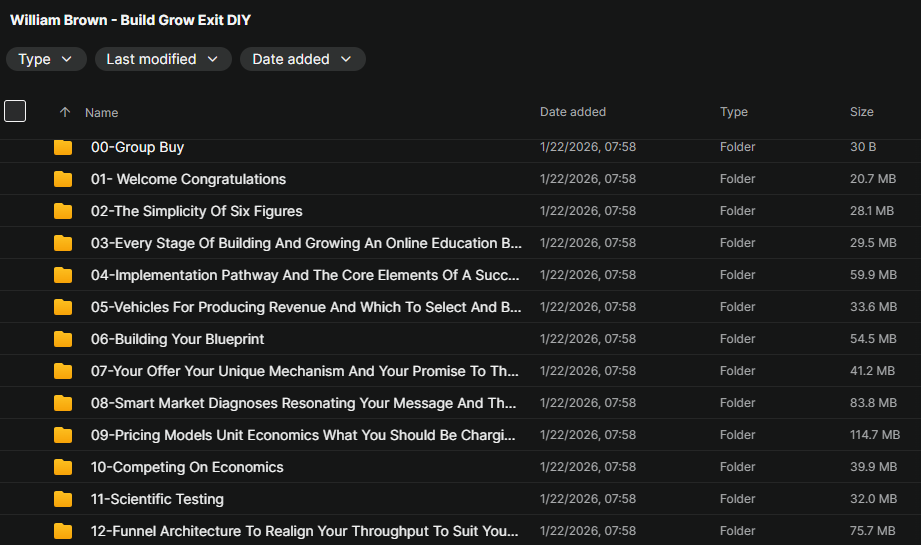
Task: Click folder icon for 00-Group Buy
Action: pos(63,148)
